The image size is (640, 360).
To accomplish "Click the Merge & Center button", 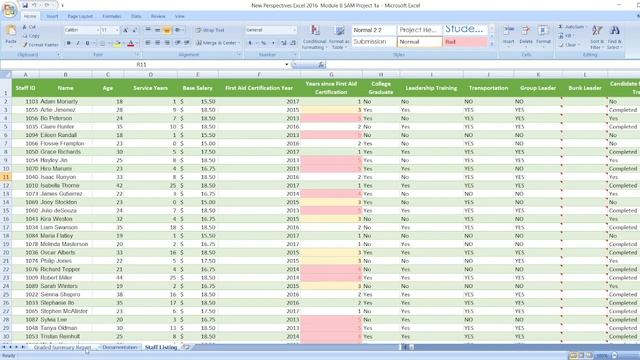I will point(216,43).
